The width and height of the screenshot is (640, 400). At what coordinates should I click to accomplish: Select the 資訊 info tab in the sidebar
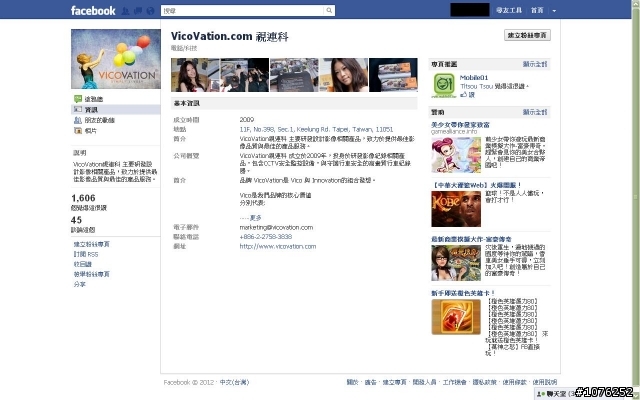click(x=116, y=109)
